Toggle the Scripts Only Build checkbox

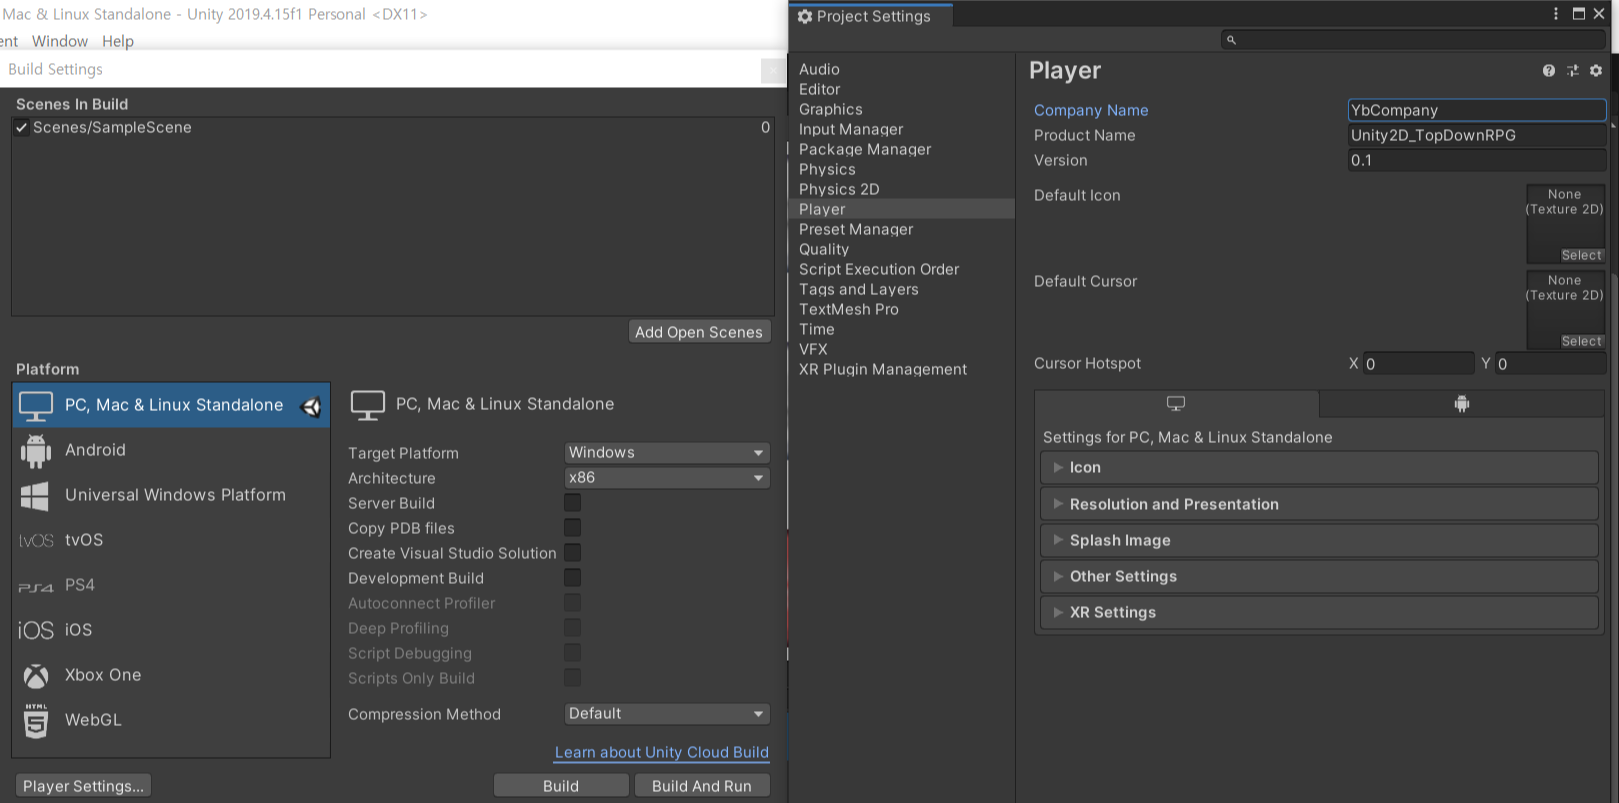pos(572,678)
